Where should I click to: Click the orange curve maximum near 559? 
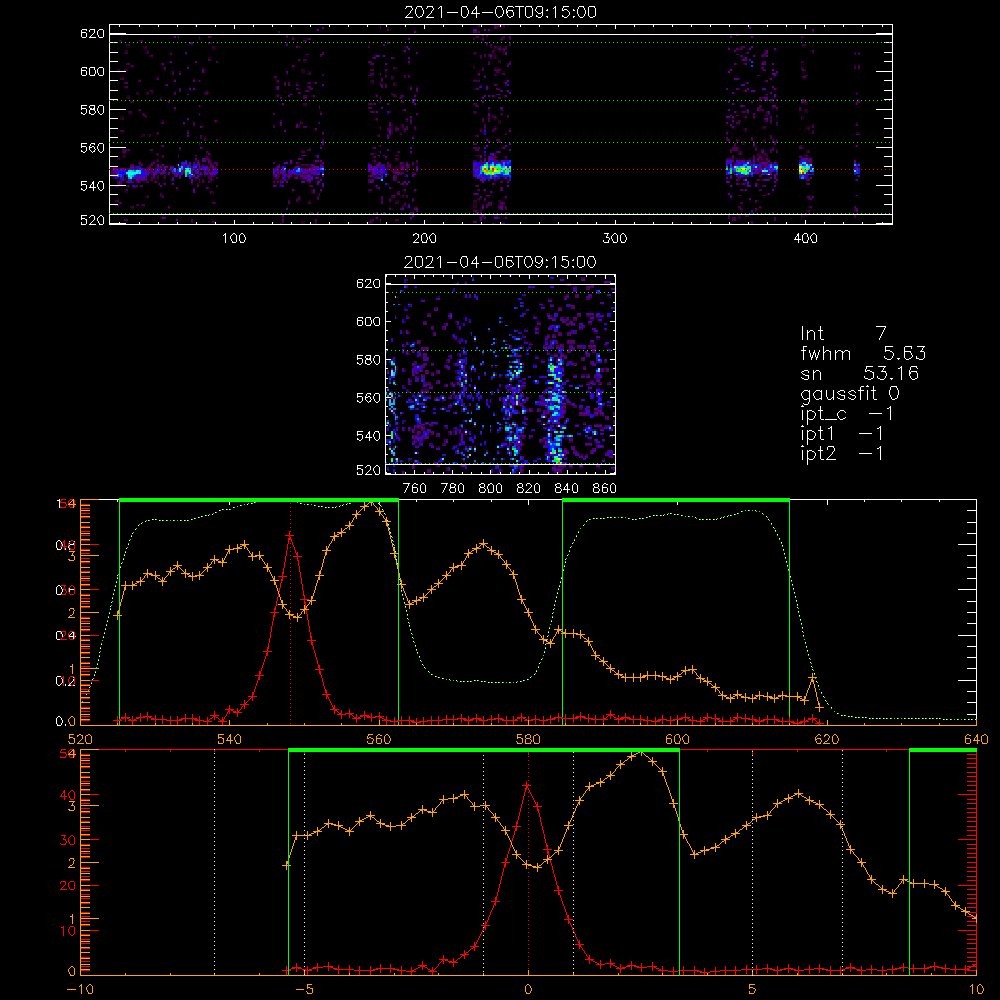coord(370,505)
